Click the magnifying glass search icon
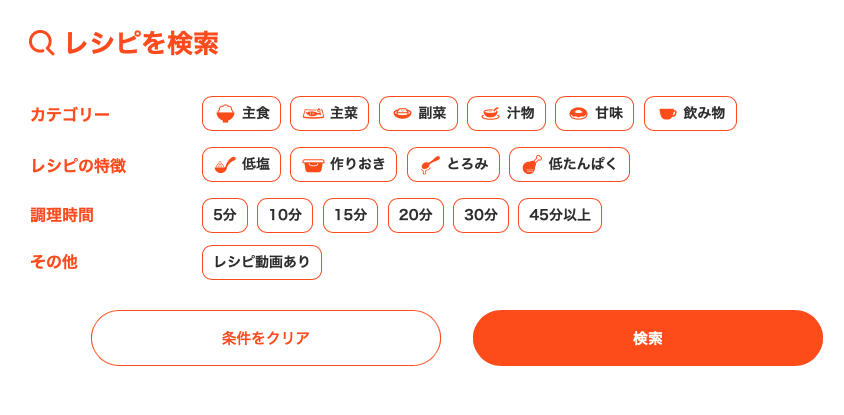The width and height of the screenshot is (844, 415). click(41, 43)
